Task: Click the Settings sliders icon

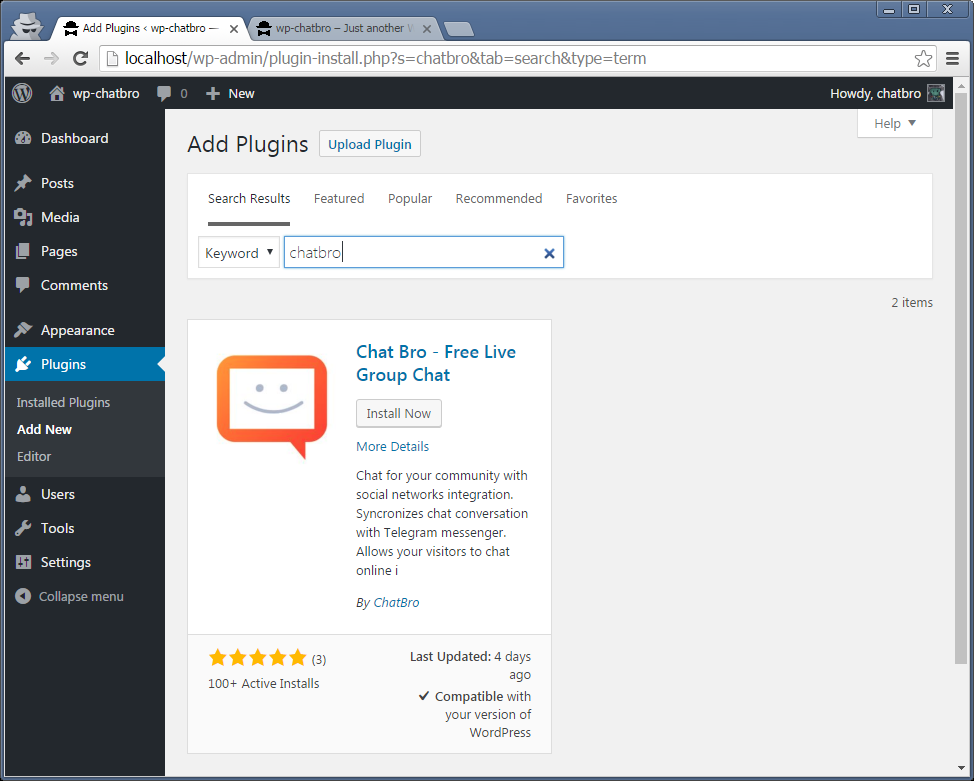Action: tap(23, 562)
